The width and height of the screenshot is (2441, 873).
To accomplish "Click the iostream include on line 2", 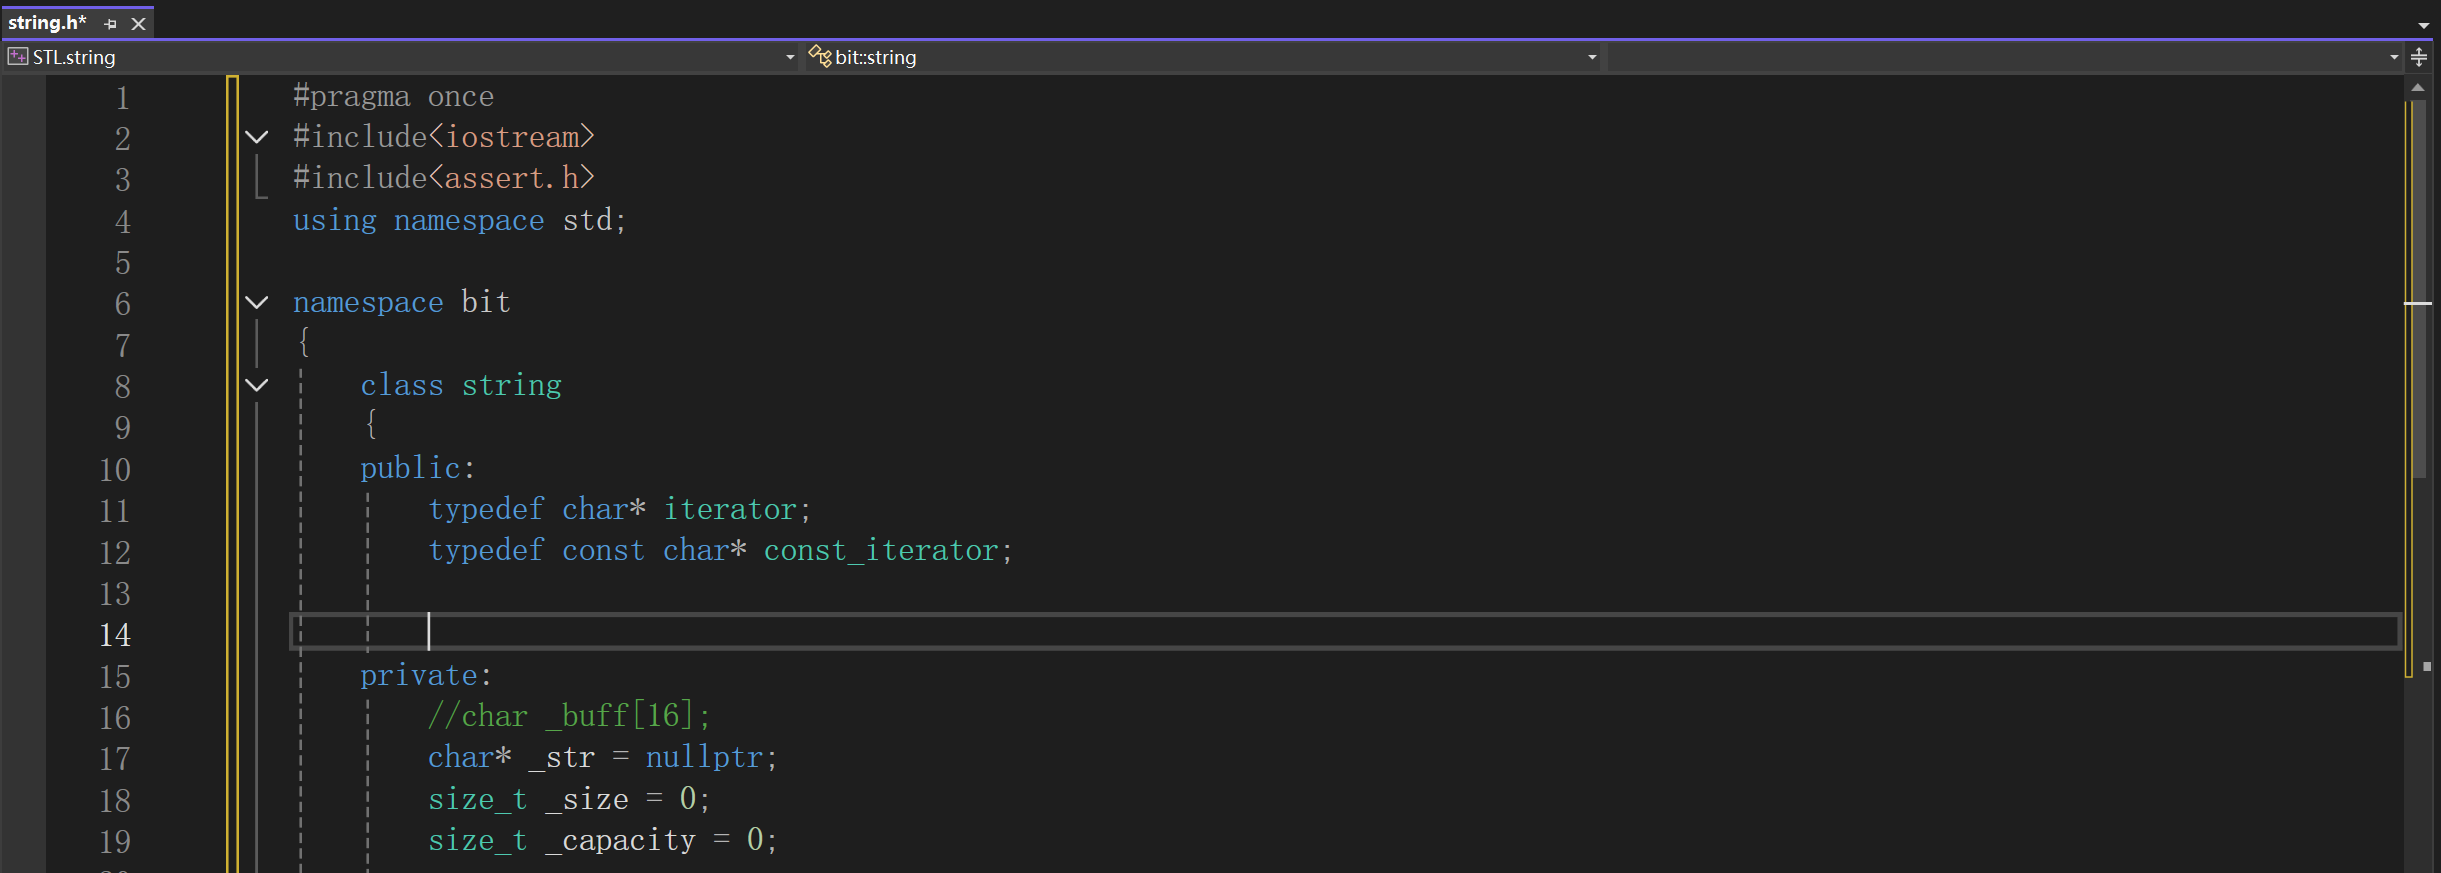I will point(512,137).
